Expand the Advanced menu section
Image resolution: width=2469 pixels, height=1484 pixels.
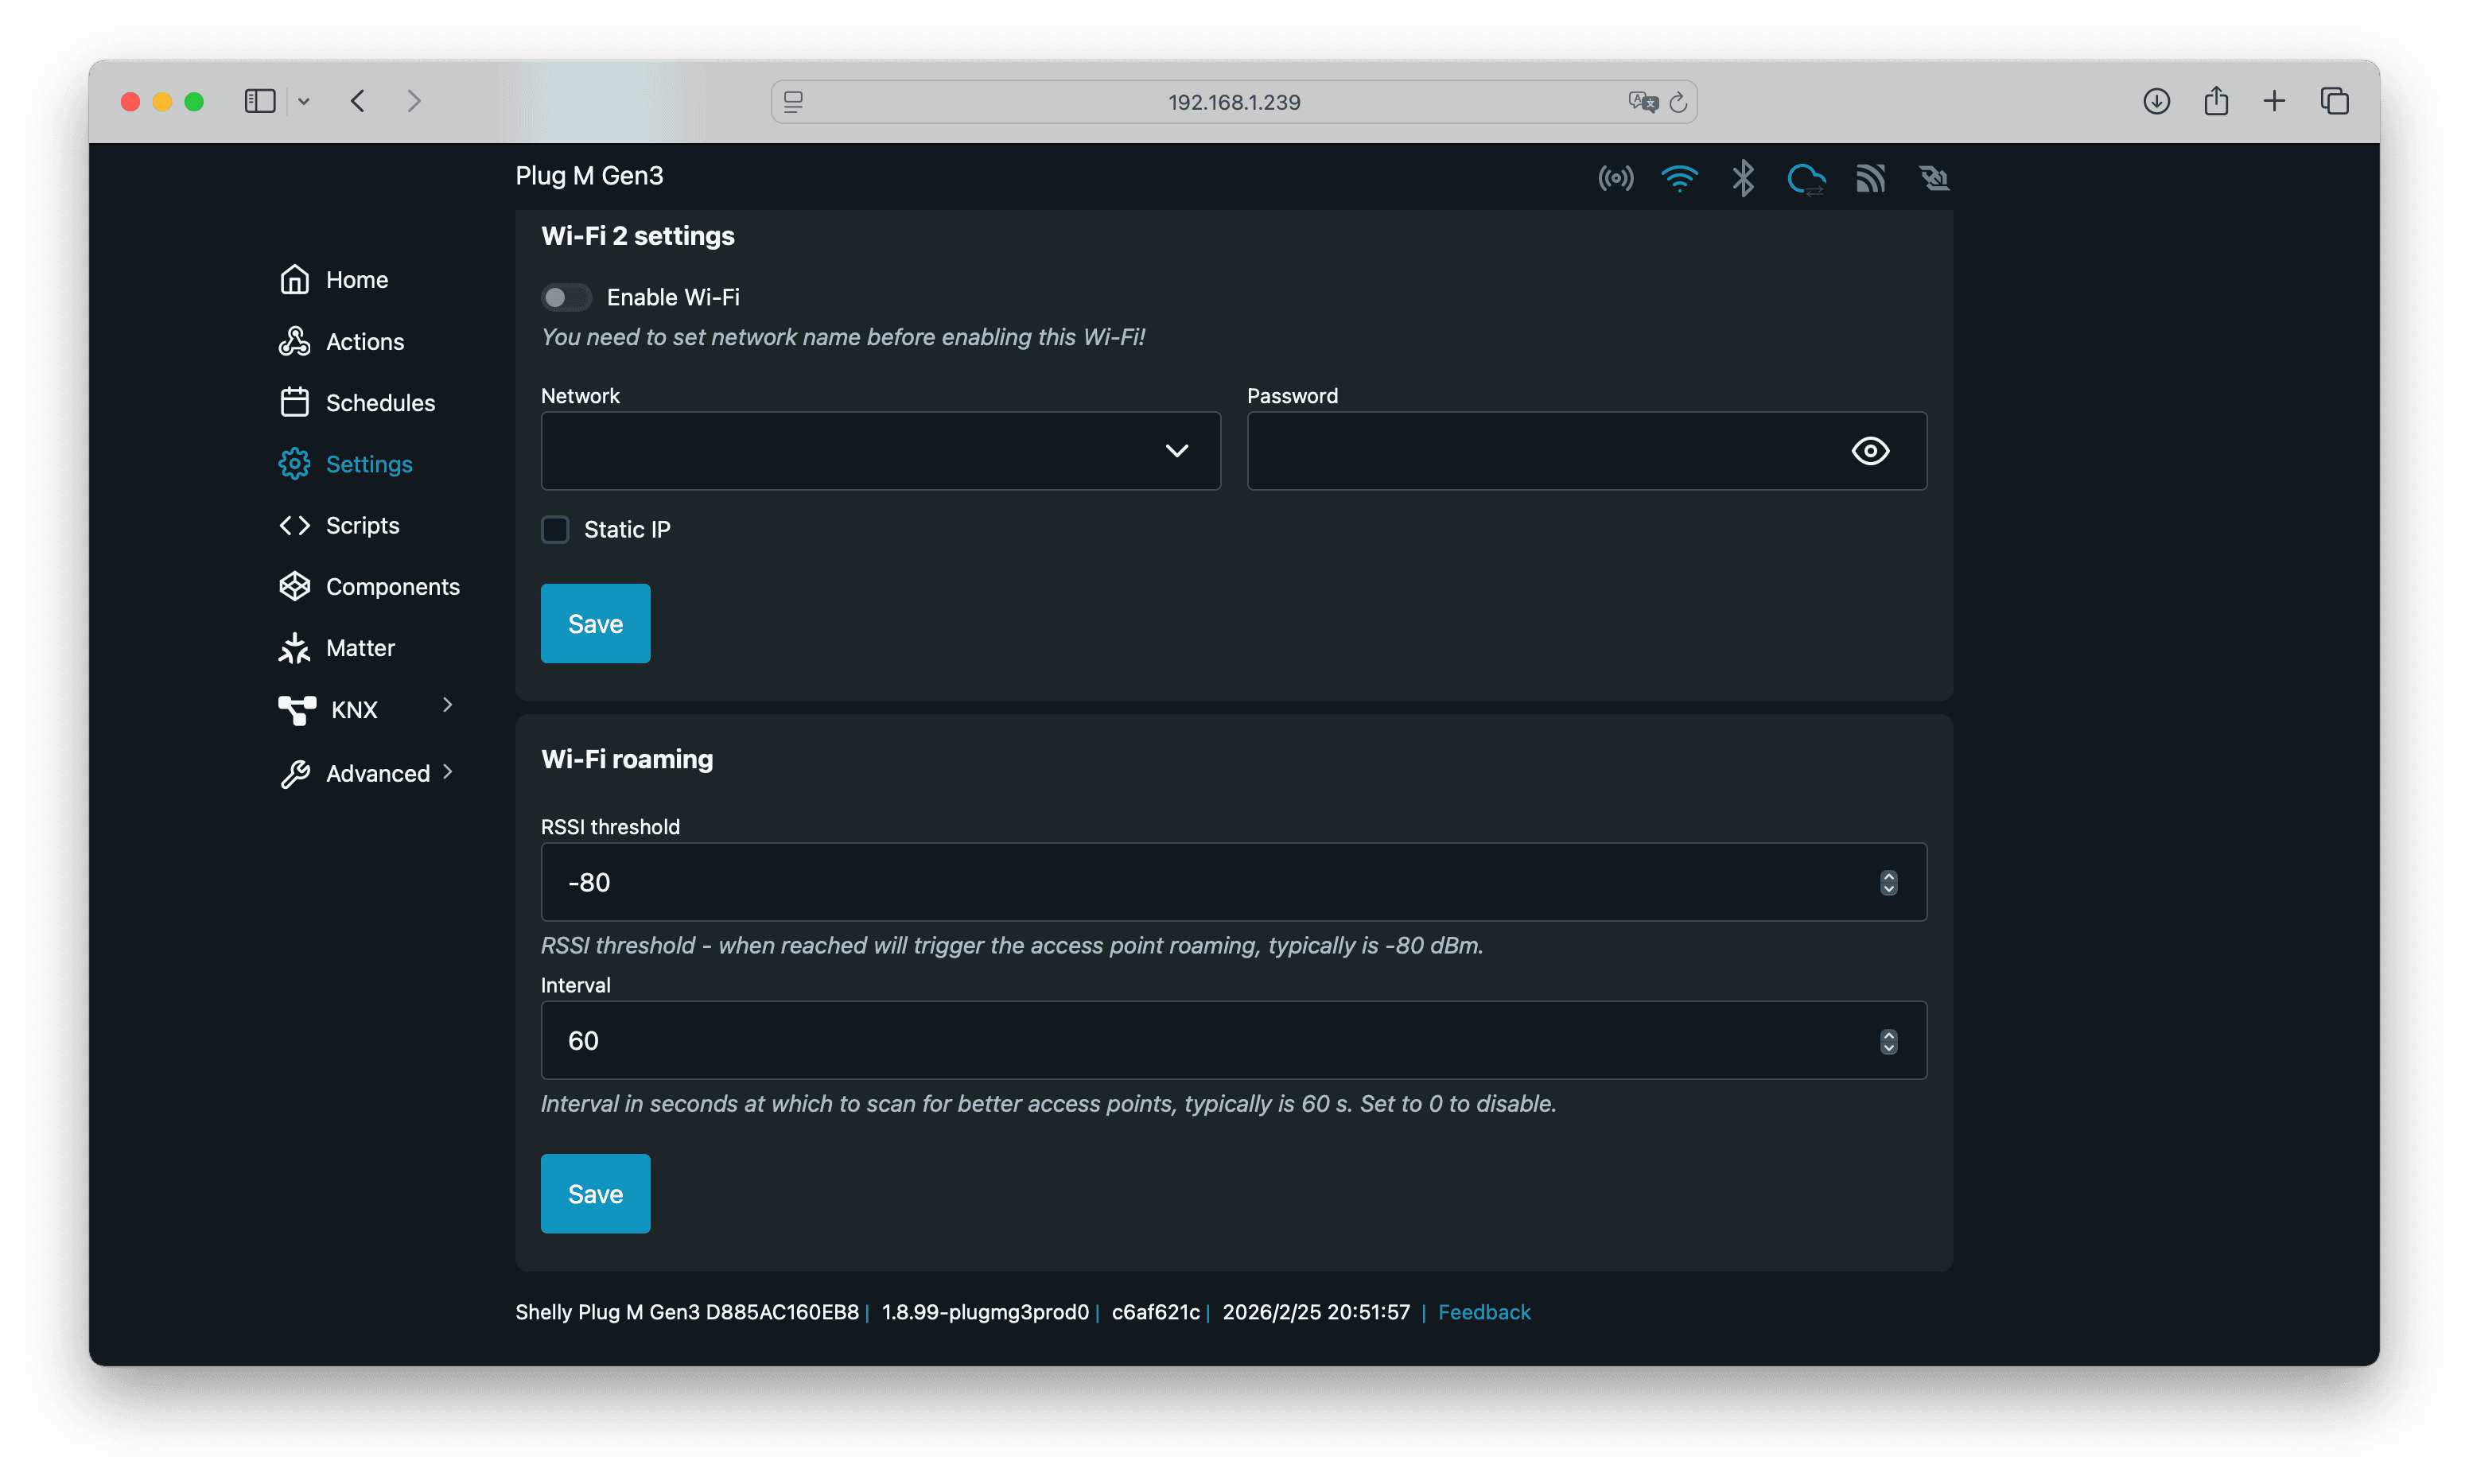click(x=447, y=772)
